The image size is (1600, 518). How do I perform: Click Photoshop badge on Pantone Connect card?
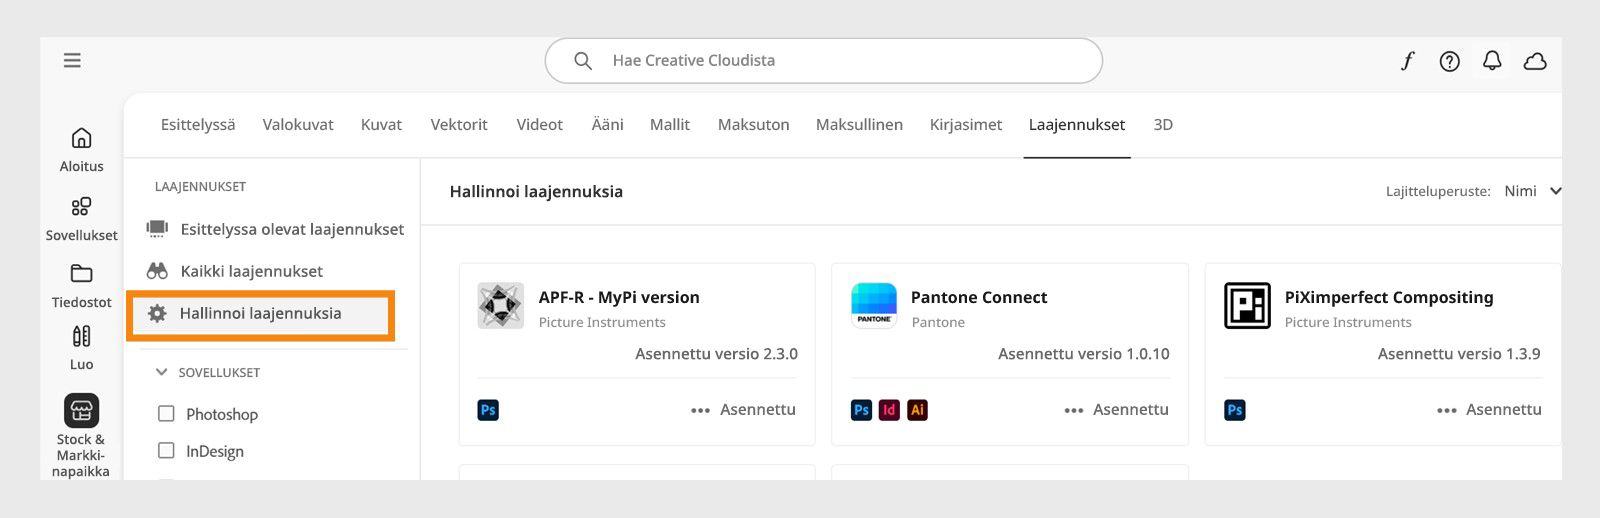(861, 410)
